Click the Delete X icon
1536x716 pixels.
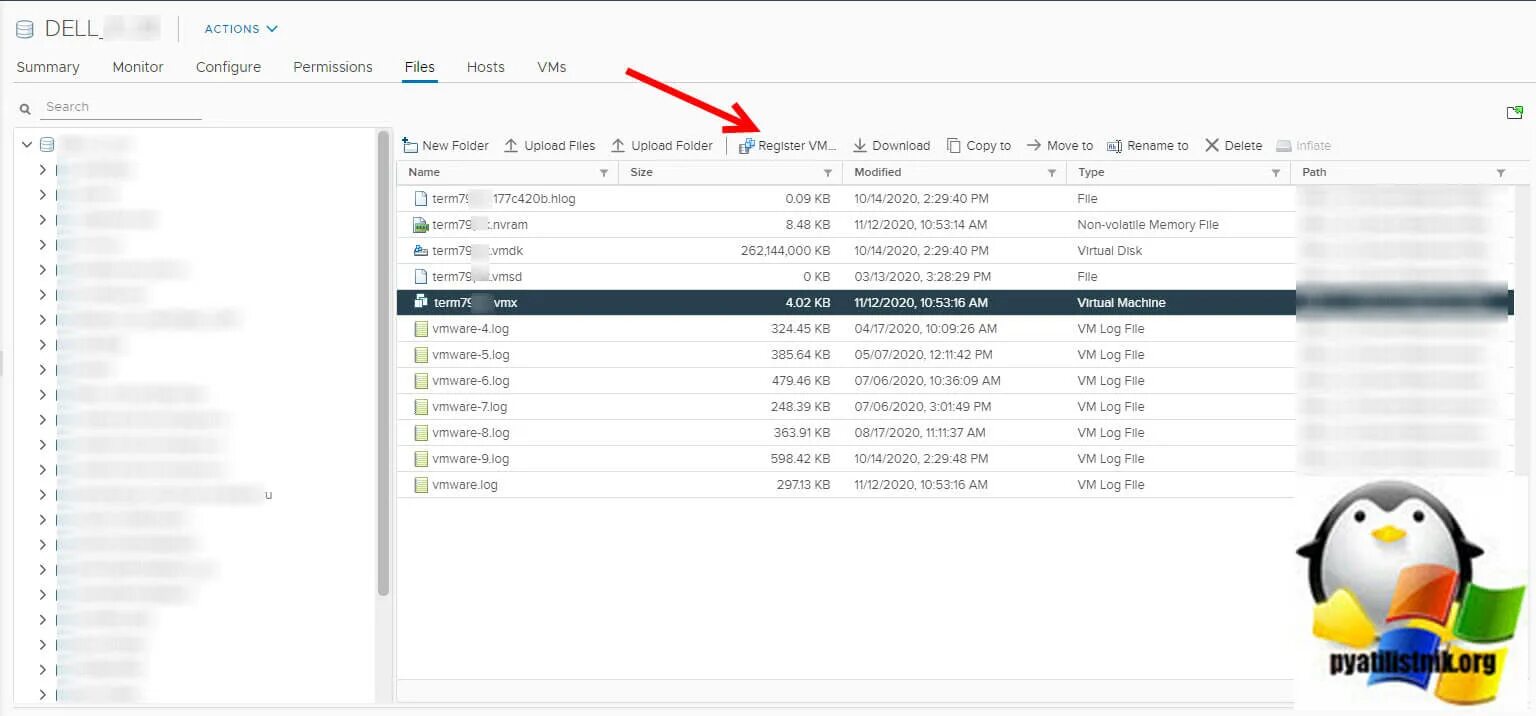1212,145
